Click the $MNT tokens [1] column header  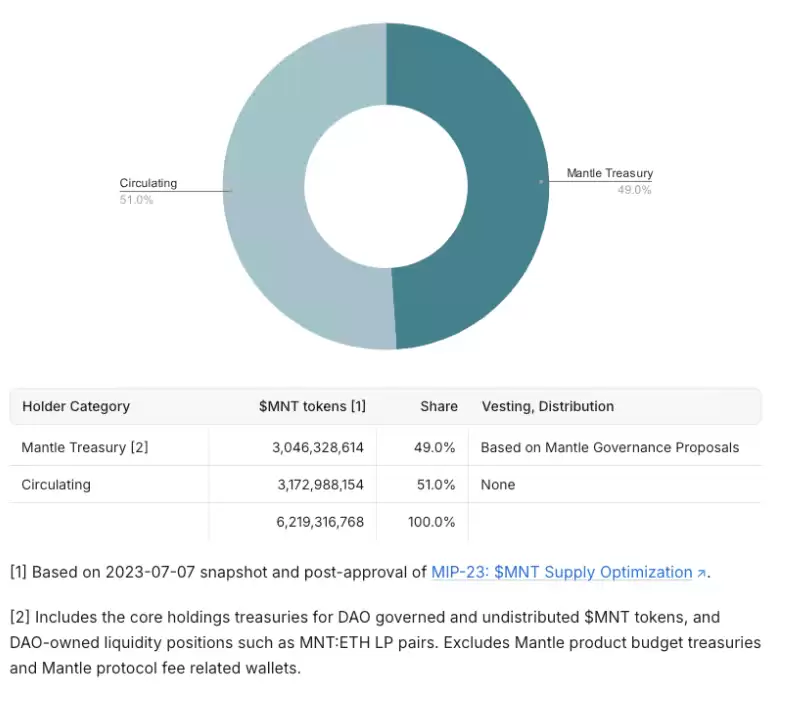click(x=312, y=406)
